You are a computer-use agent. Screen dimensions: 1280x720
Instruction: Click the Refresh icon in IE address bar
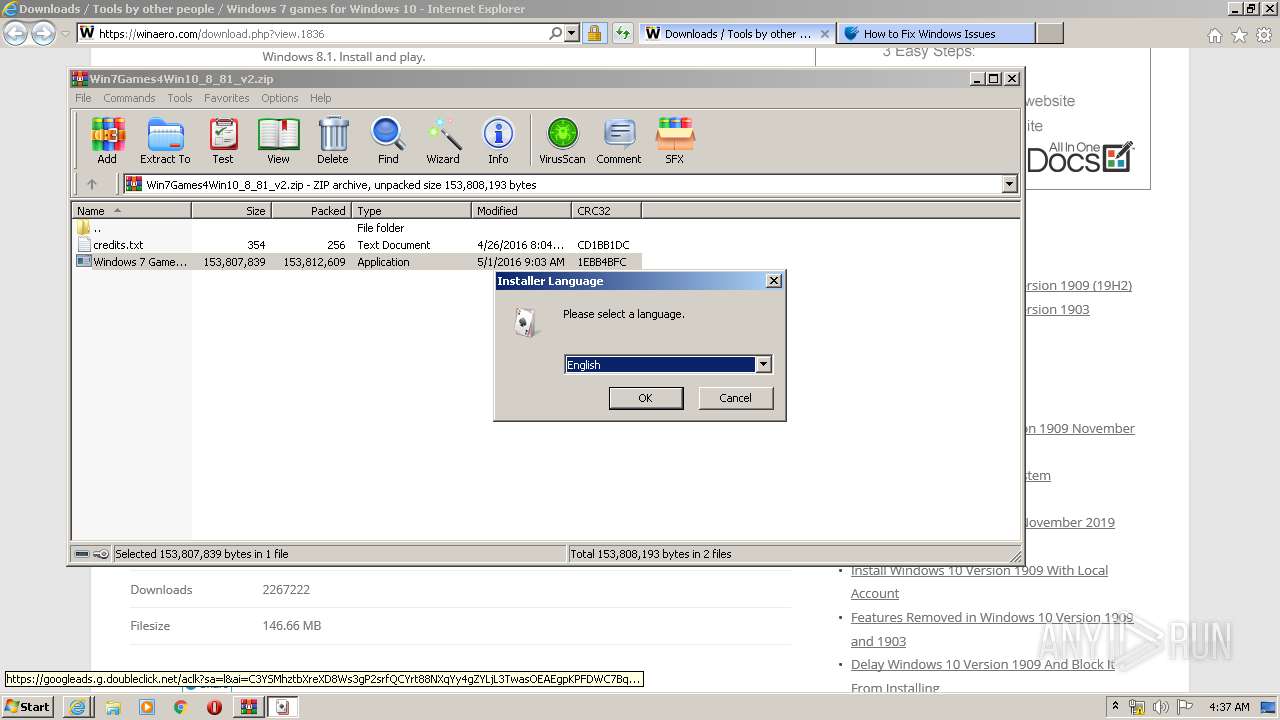622,33
